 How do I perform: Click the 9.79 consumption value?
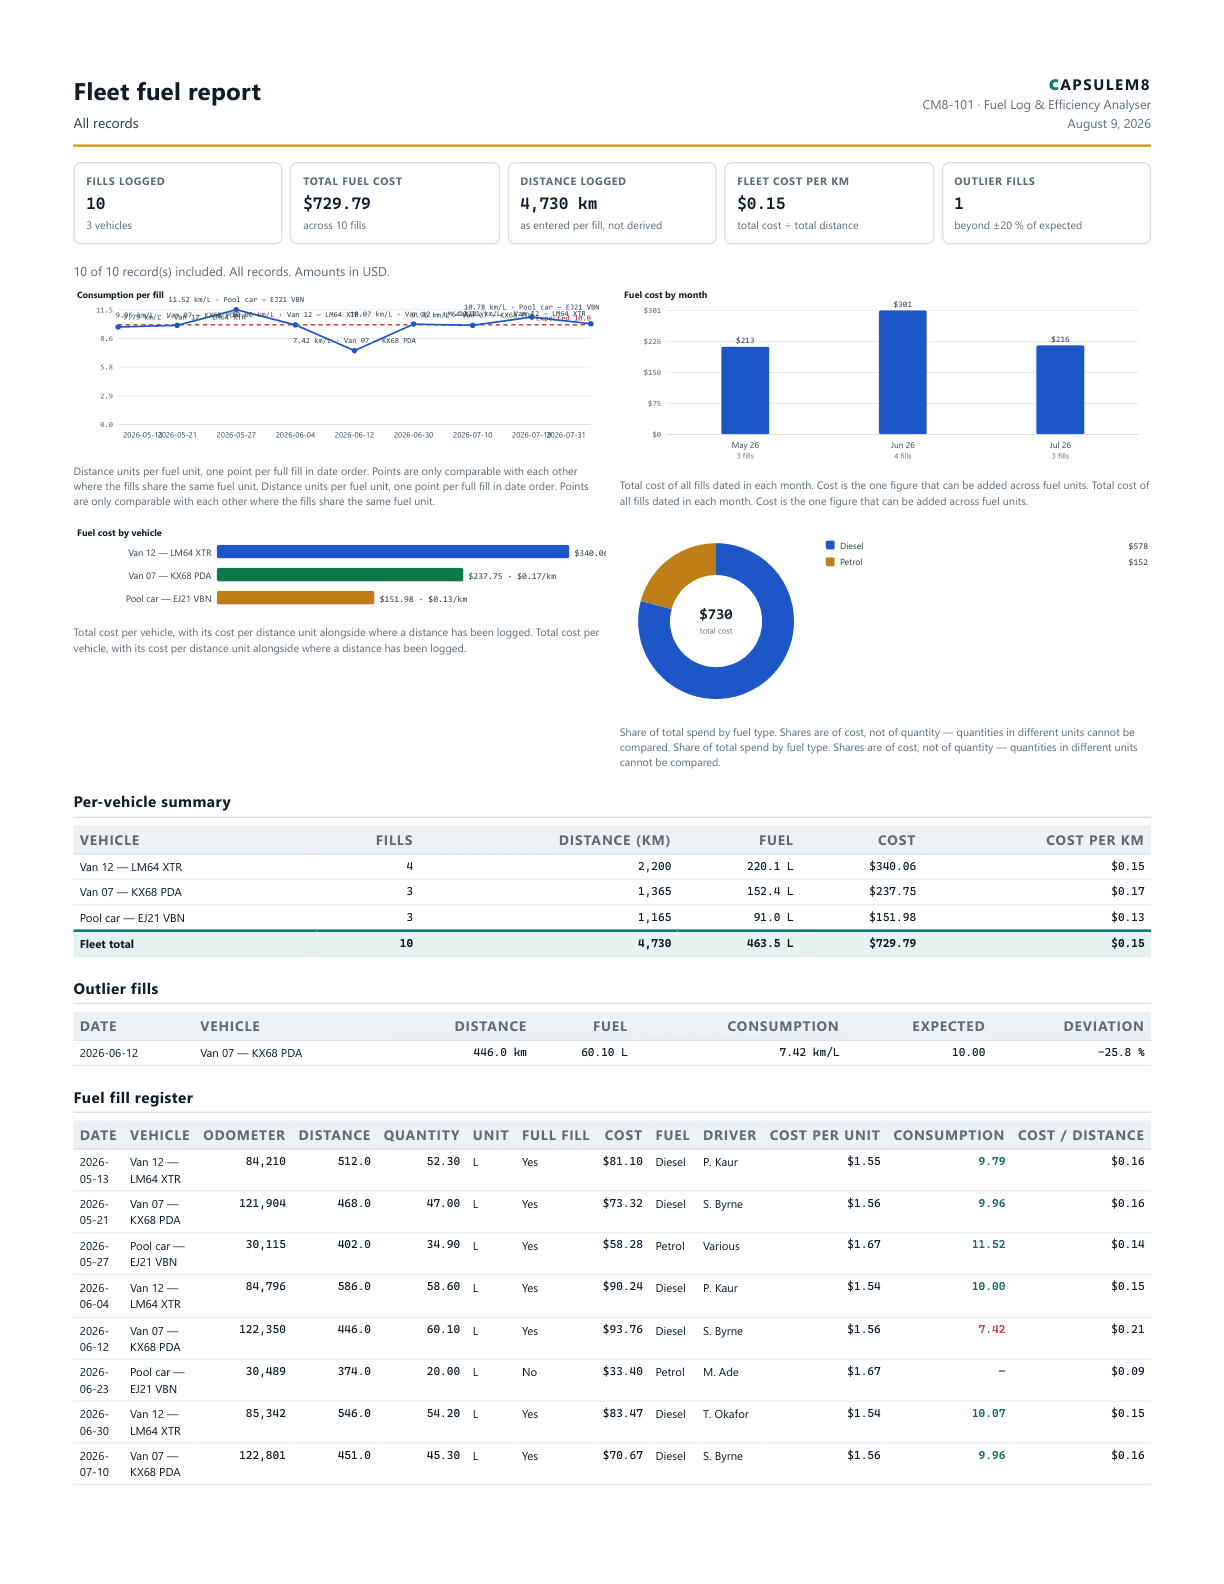tap(992, 1161)
